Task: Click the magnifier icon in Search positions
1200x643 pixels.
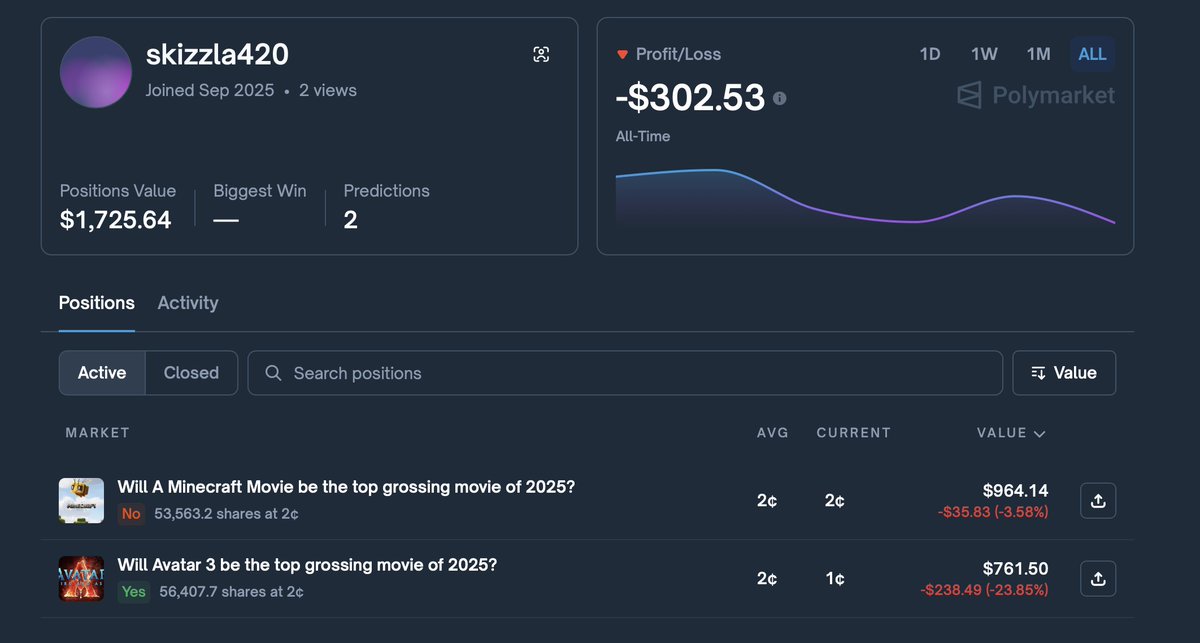Action: [273, 373]
